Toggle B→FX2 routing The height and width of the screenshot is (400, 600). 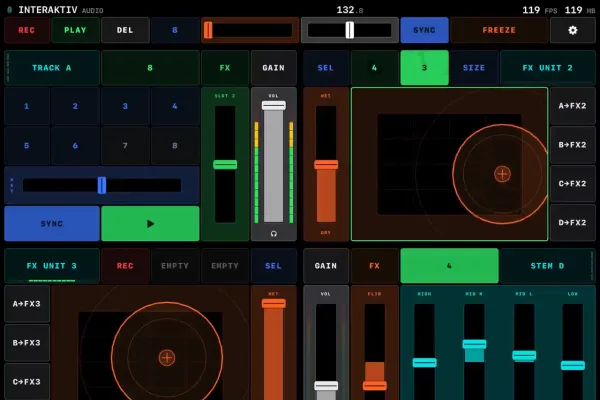point(572,145)
